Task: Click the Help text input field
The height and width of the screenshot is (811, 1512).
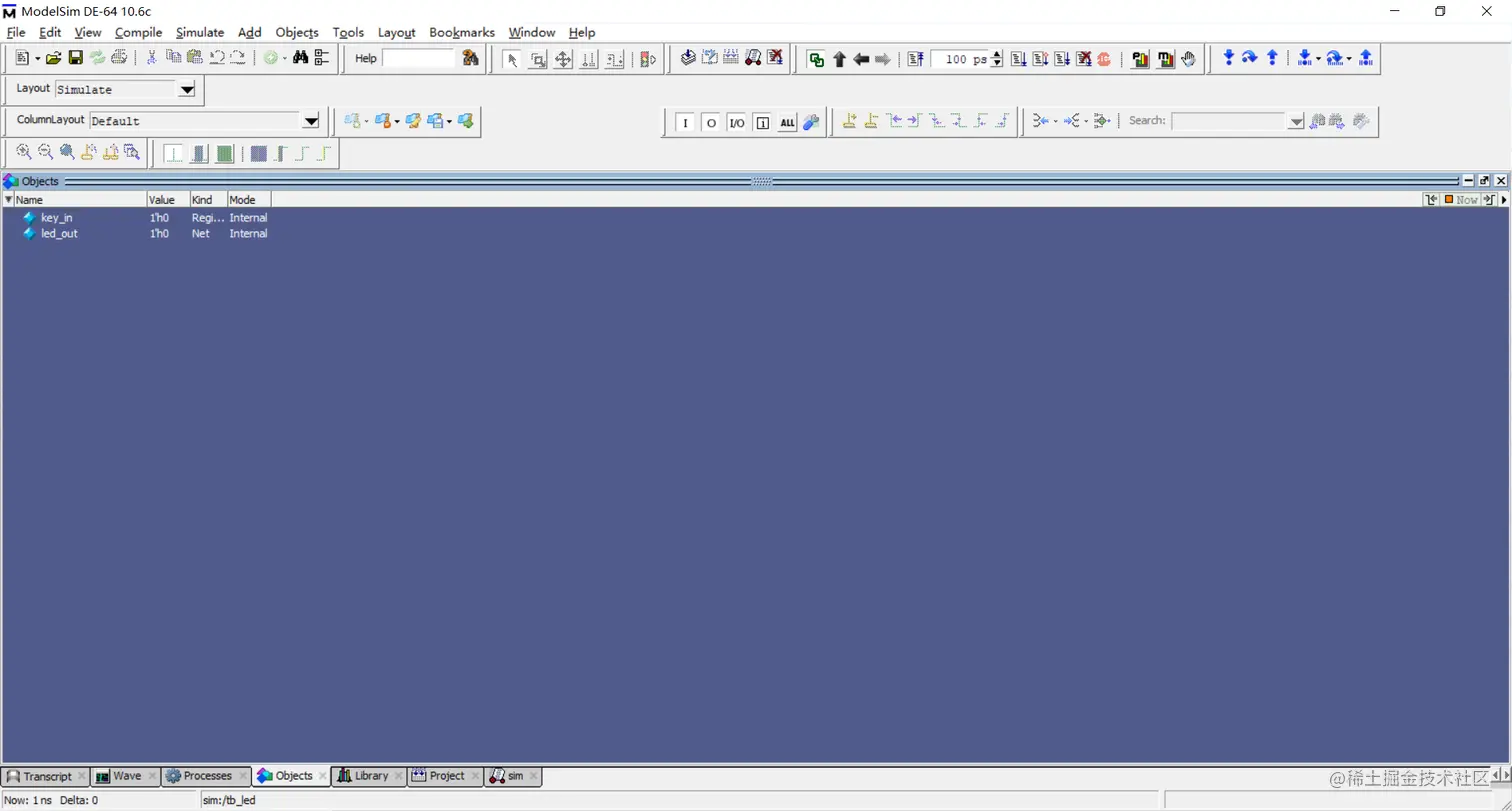Action: (x=418, y=58)
